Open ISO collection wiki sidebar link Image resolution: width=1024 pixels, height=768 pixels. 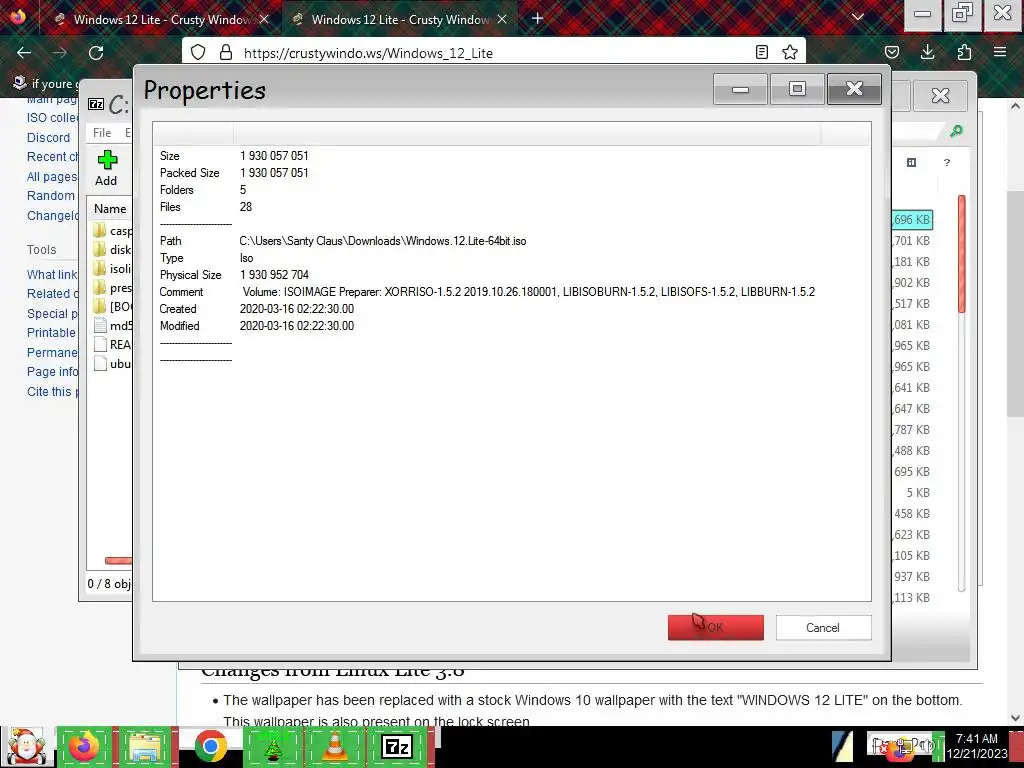(x=52, y=118)
